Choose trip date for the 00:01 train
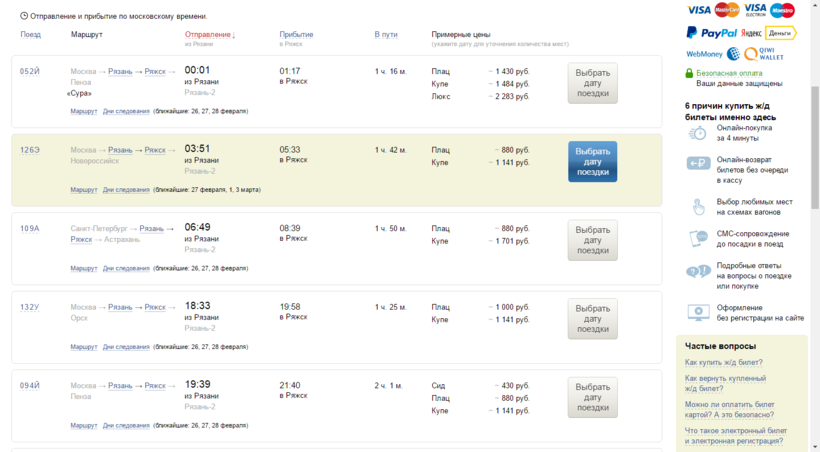Screen dimensions: 820x452 click(x=592, y=83)
